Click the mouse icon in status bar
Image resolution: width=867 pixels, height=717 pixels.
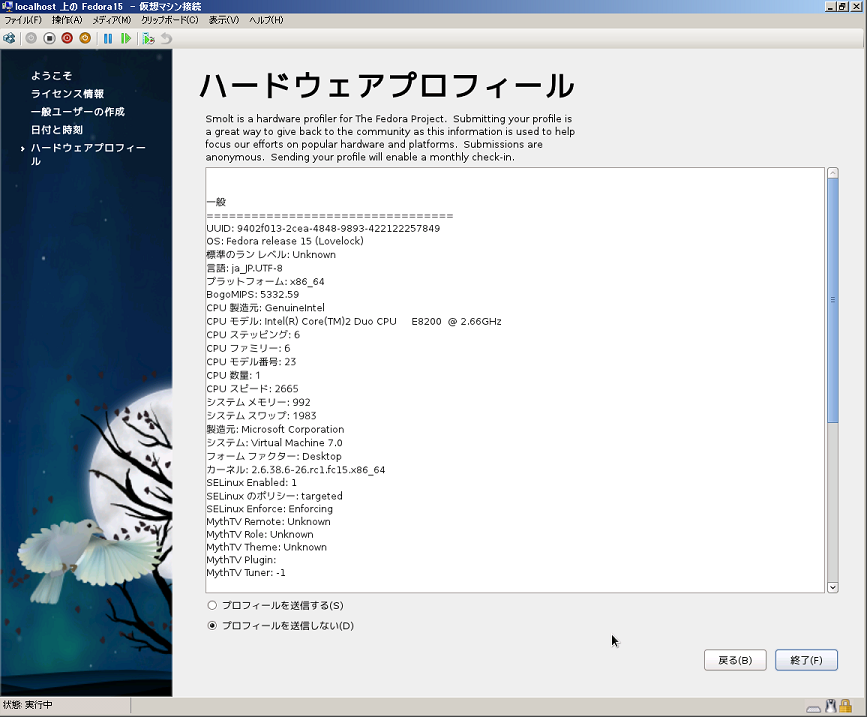point(830,706)
